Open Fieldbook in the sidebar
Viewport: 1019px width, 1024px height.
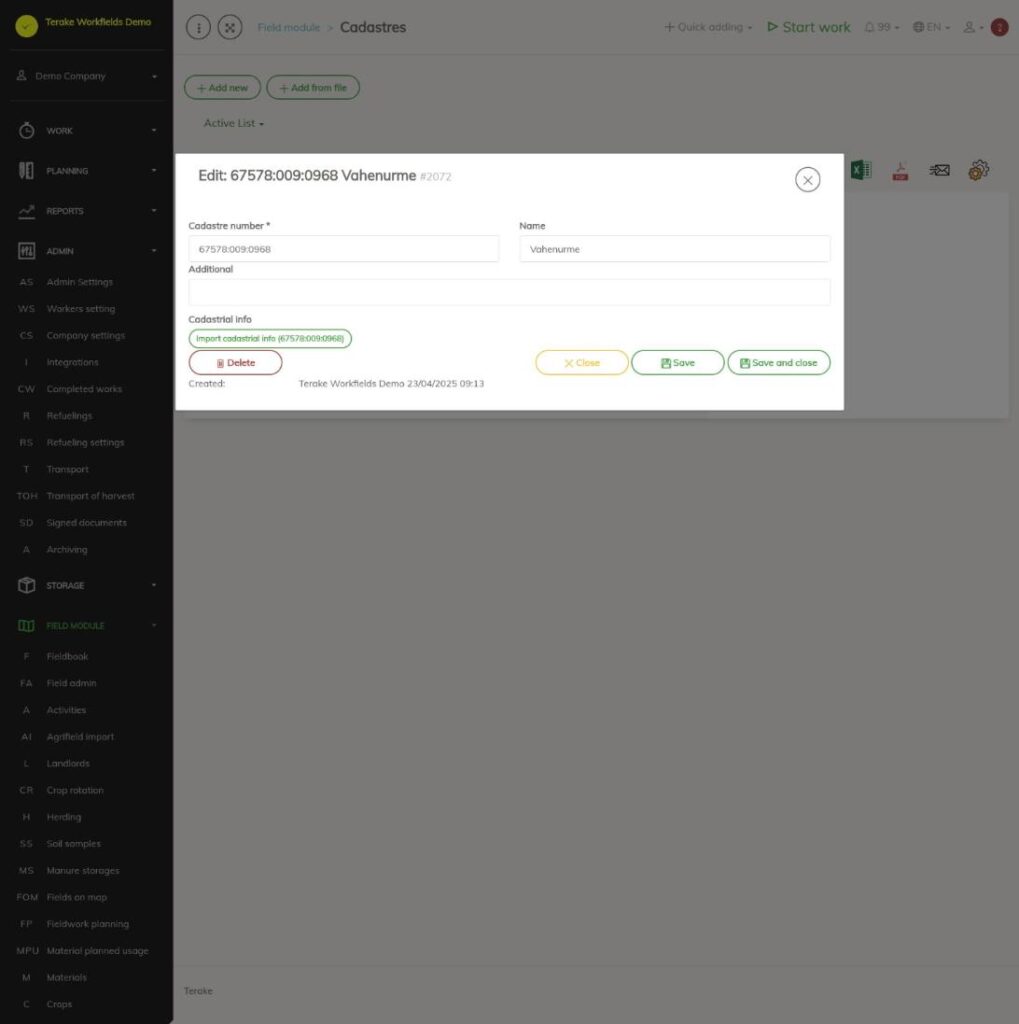(x=67, y=656)
